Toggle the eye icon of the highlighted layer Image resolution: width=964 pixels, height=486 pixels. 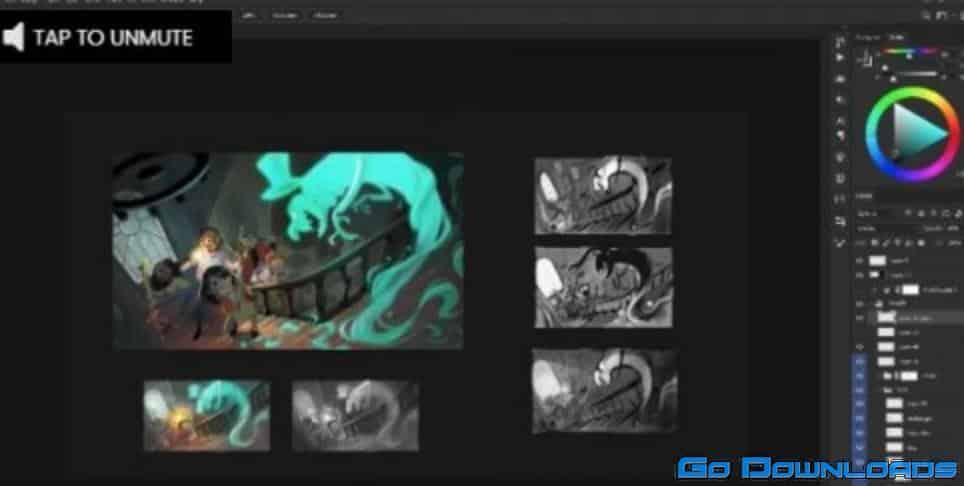[x=859, y=317]
